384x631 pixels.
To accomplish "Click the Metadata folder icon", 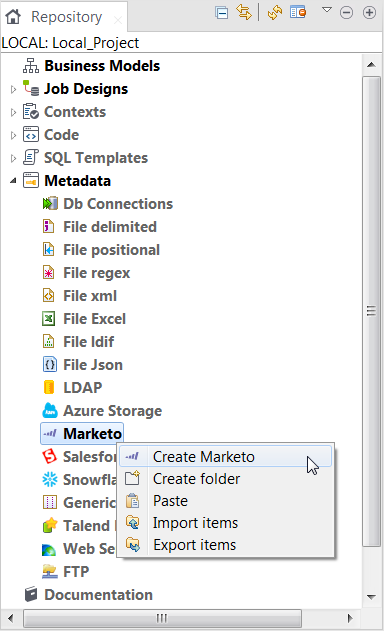I will [31, 181].
